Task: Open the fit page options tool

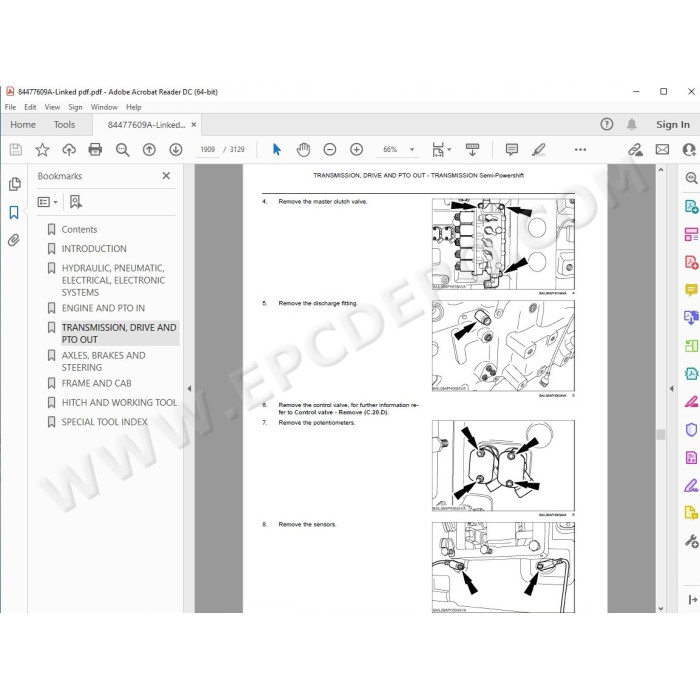Action: [x=441, y=150]
